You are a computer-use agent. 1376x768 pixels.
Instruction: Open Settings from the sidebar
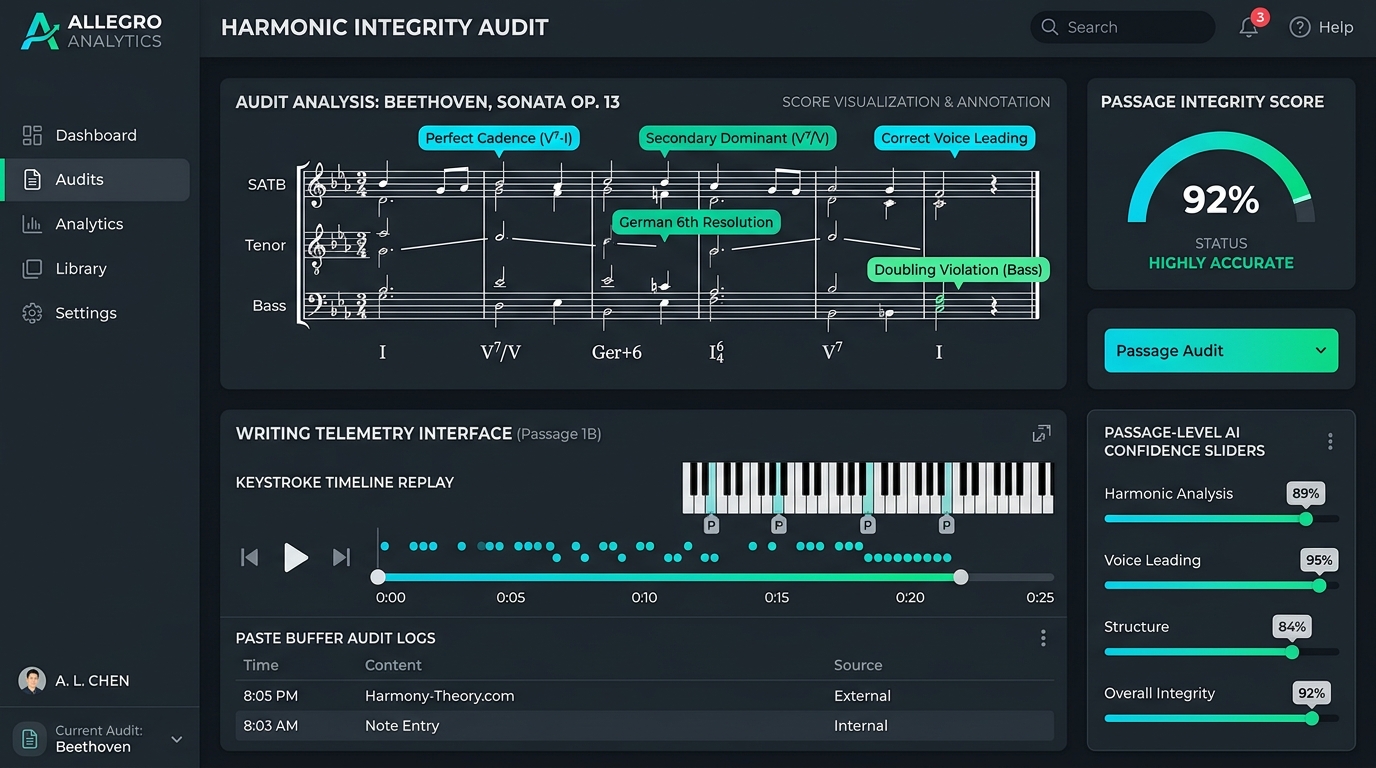(96, 313)
